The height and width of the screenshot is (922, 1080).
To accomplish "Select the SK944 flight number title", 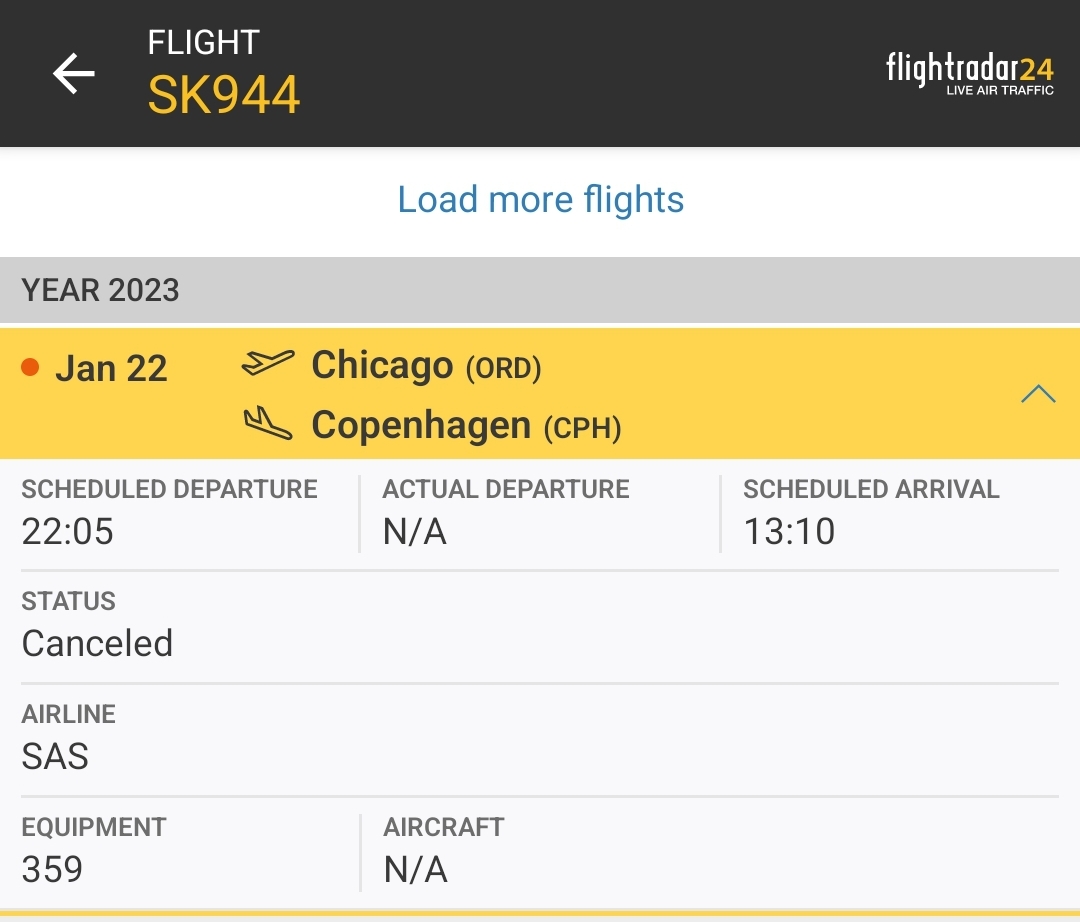I will coord(224,96).
